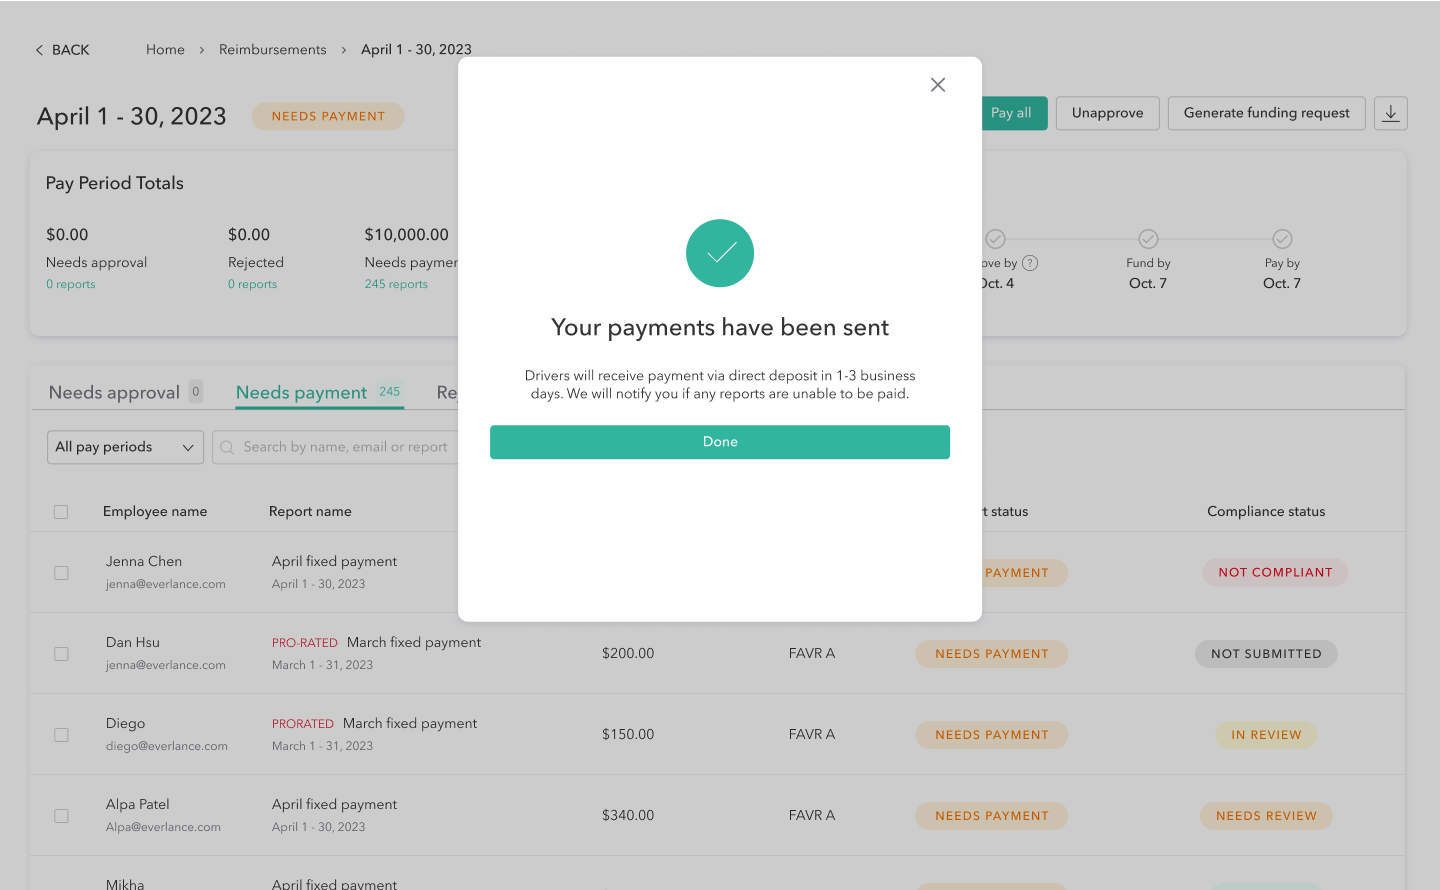Click Generate funding request

click(1266, 113)
